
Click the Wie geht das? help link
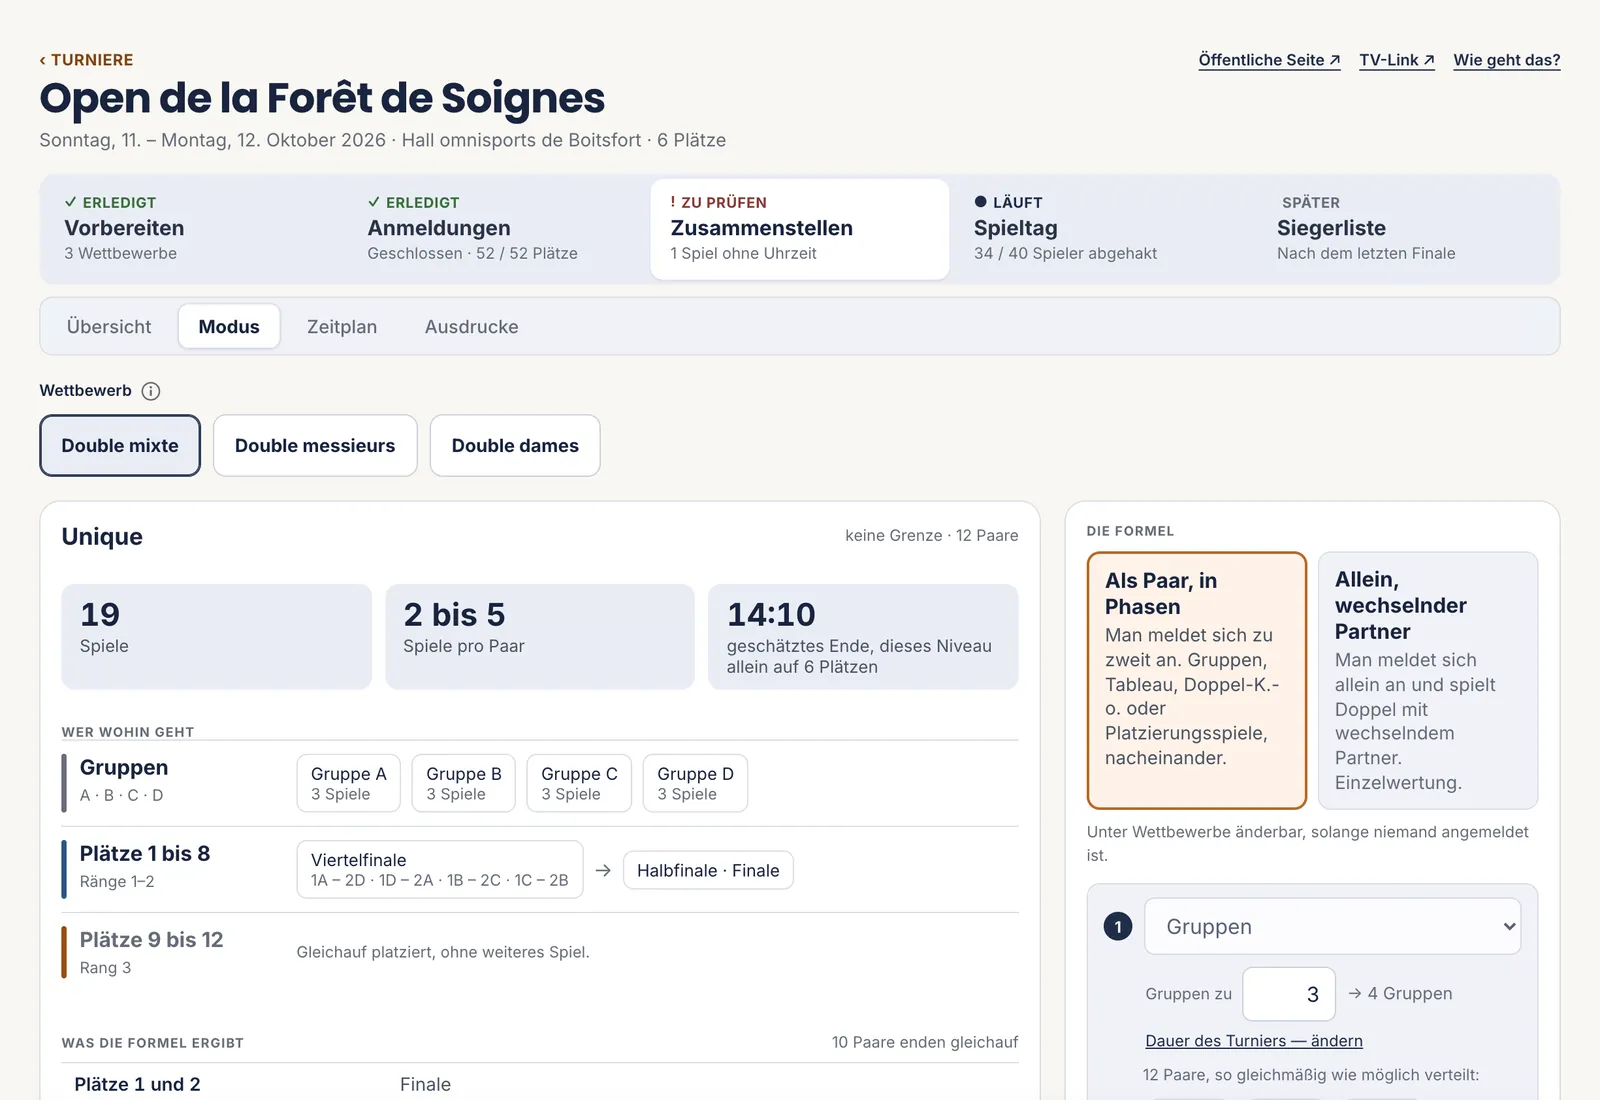coord(1506,60)
